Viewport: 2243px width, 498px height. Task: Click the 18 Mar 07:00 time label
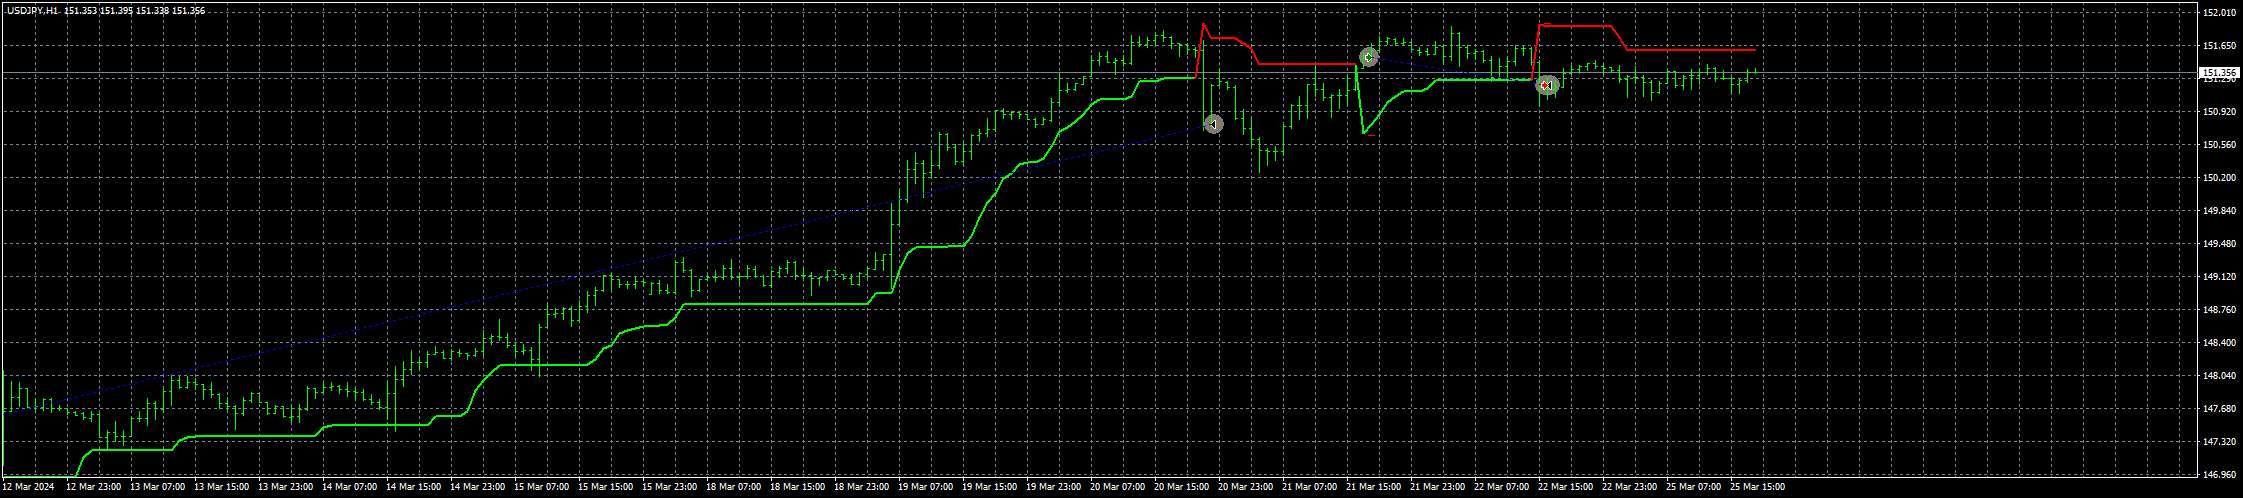point(734,487)
